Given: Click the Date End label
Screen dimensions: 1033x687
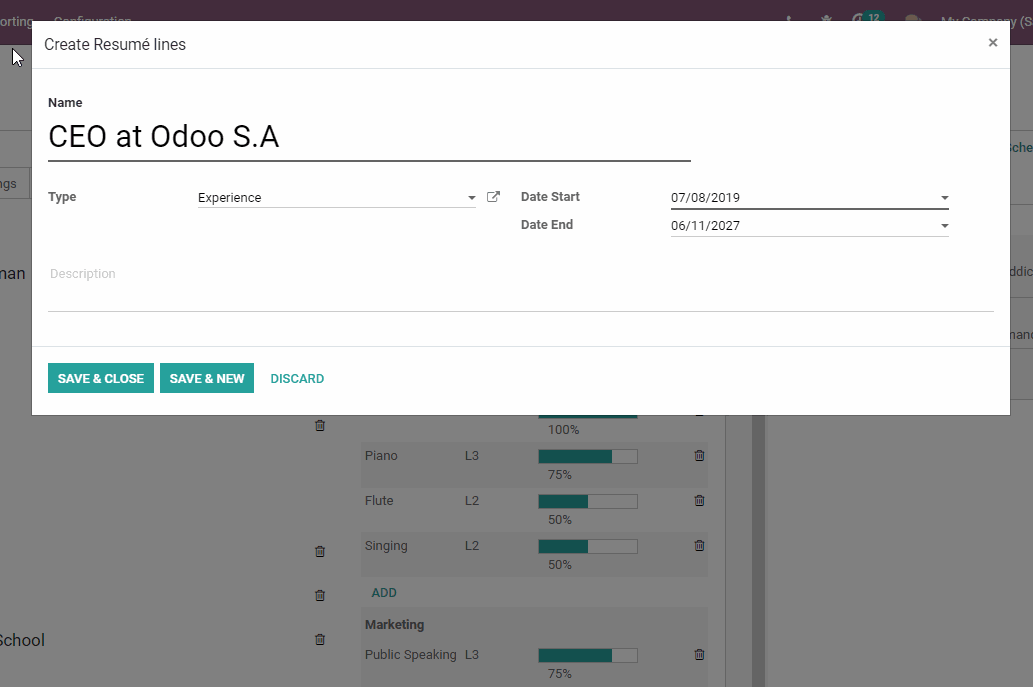Looking at the screenshot, I should (x=547, y=225).
